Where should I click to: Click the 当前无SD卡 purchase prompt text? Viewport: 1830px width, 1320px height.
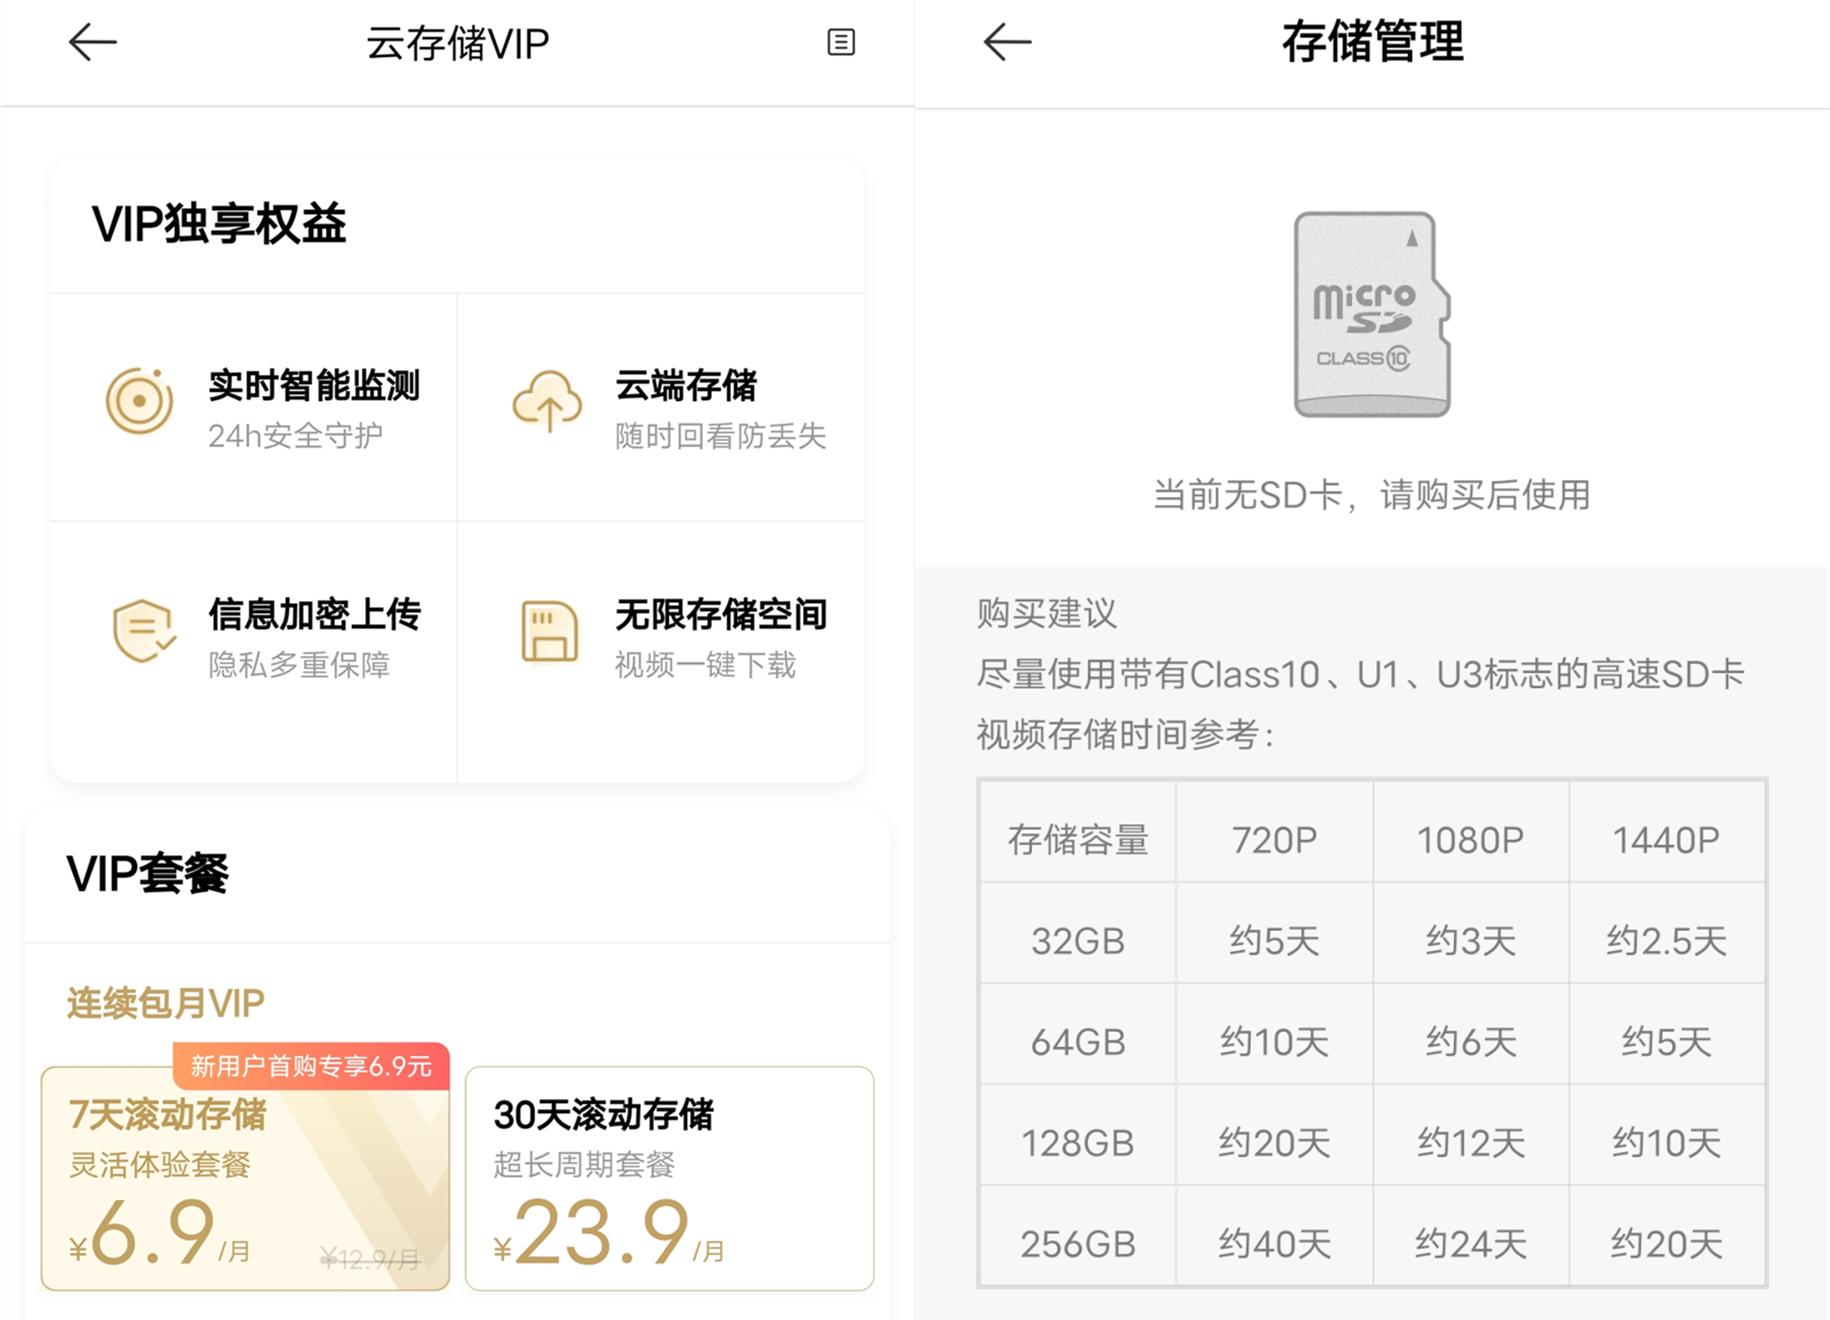tap(1372, 493)
